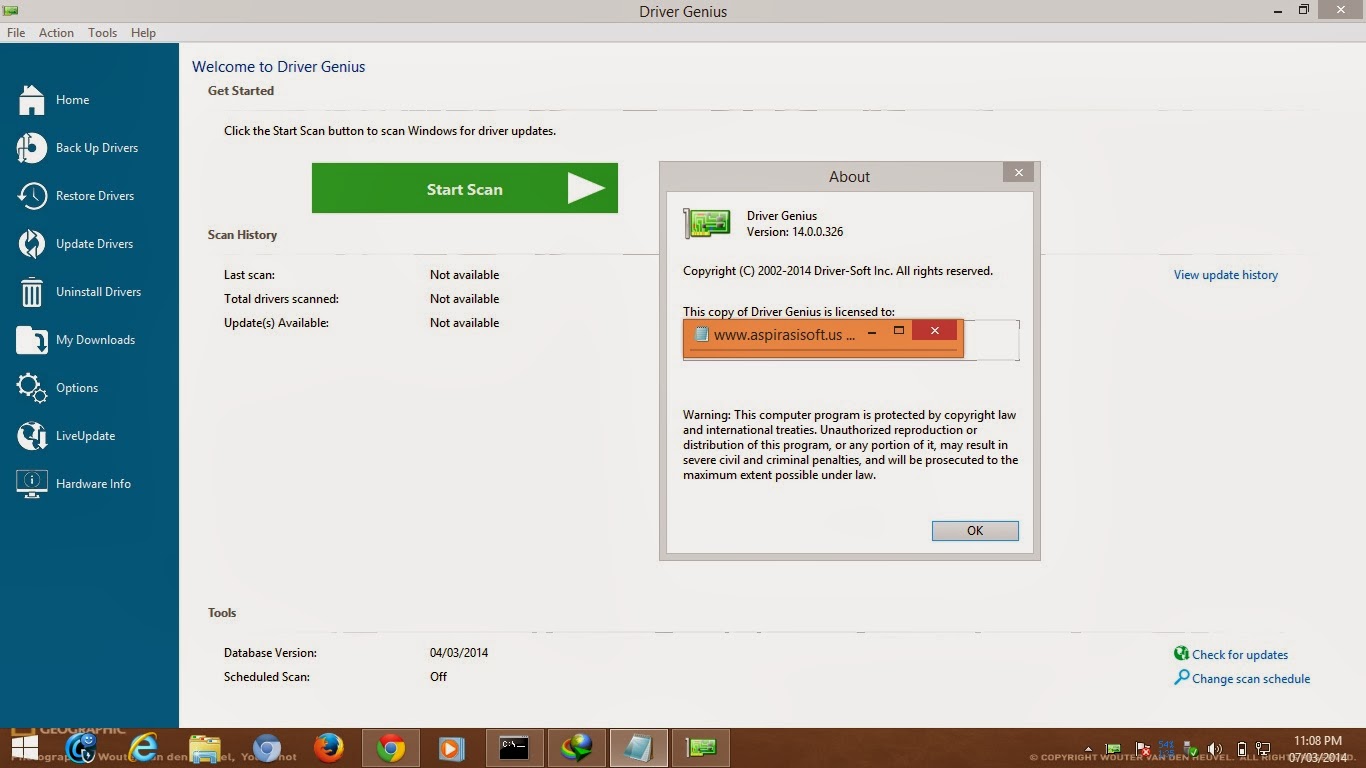
Task: Open the My Downloads folder icon
Action: (32, 340)
